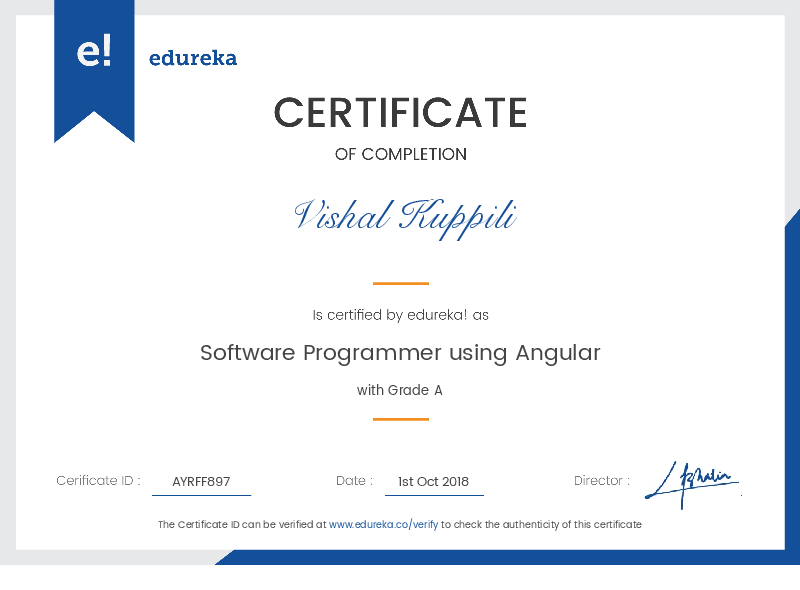This screenshot has height=590, width=800.
Task: Click the director's signature
Action: click(x=692, y=484)
